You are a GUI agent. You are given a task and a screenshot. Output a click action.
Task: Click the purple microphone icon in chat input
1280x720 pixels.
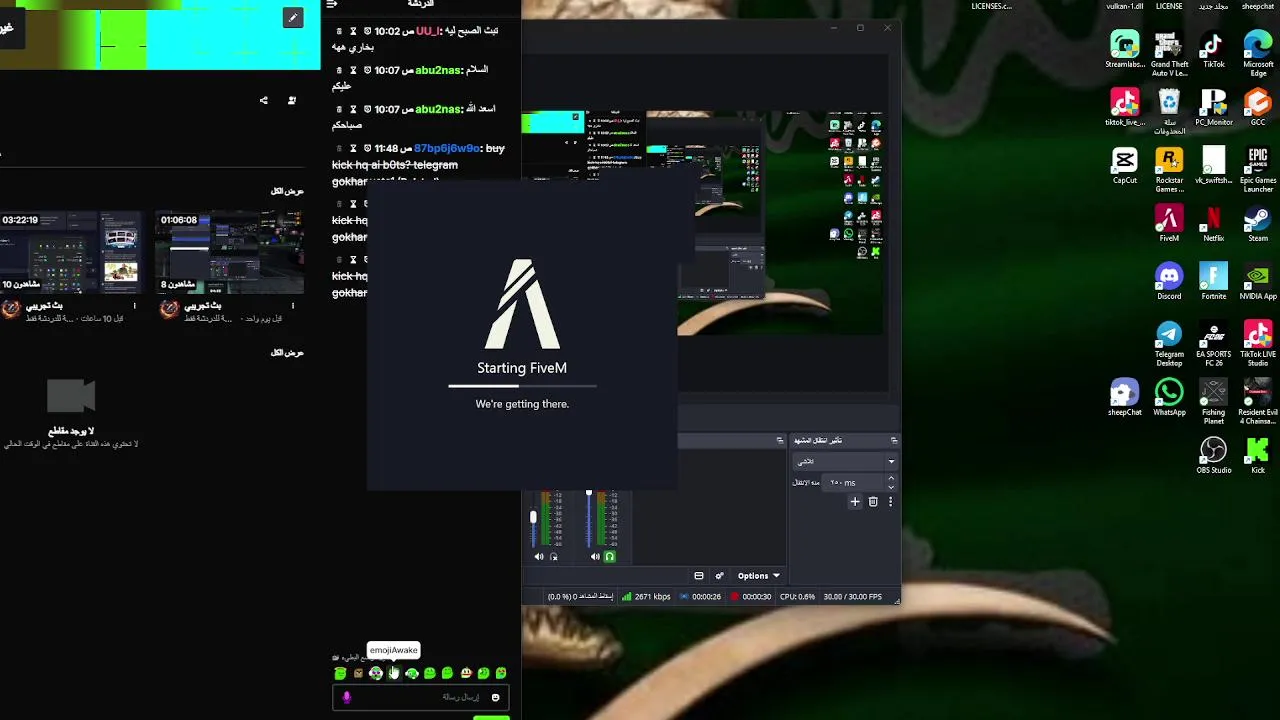(347, 697)
